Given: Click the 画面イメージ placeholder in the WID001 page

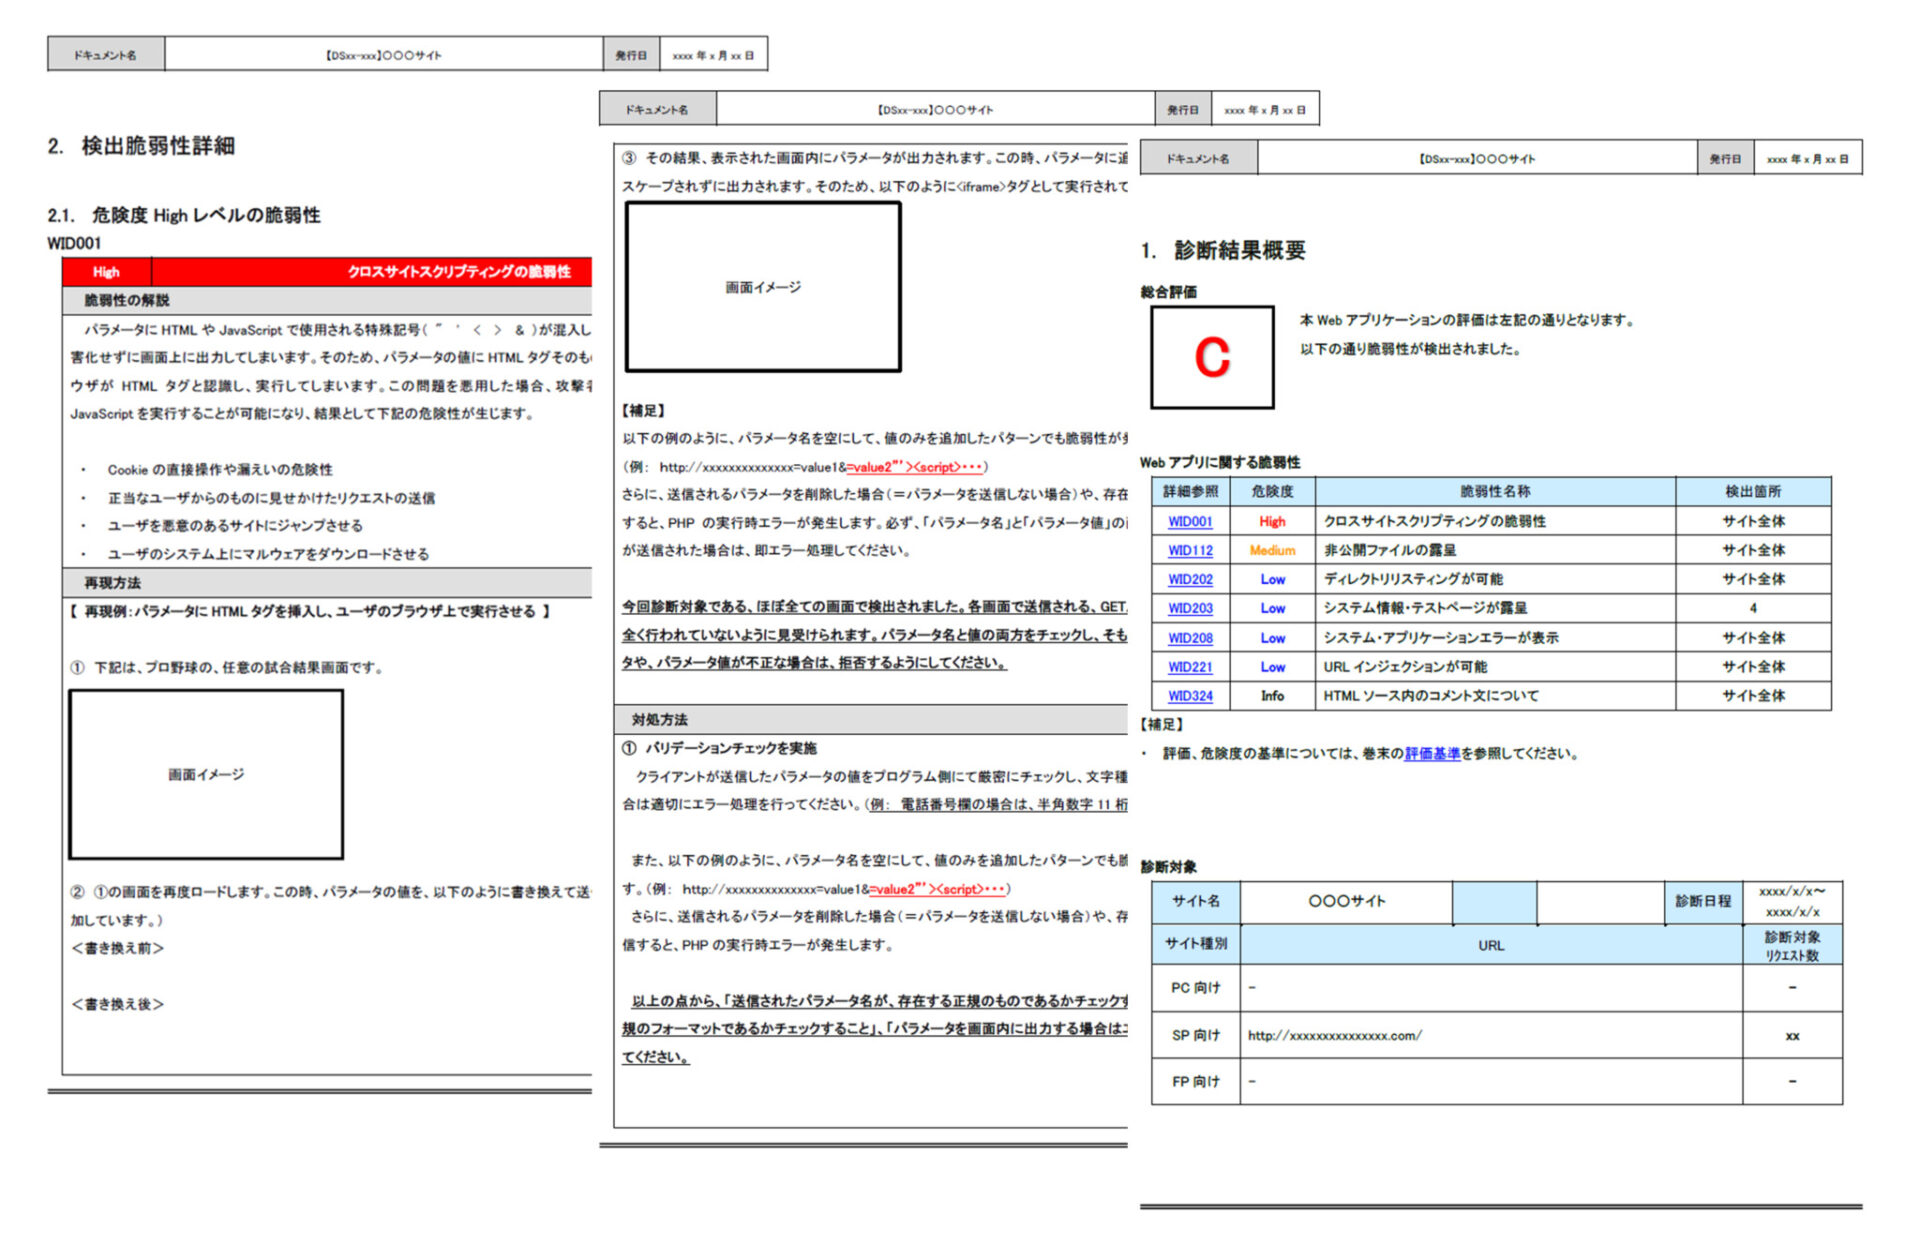Looking at the screenshot, I should click(x=206, y=774).
